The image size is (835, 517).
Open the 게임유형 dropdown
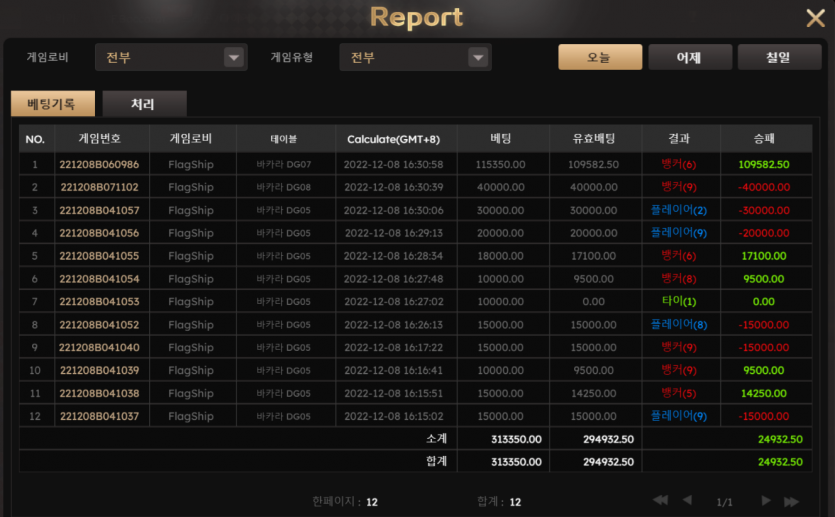pyautogui.click(x=415, y=57)
